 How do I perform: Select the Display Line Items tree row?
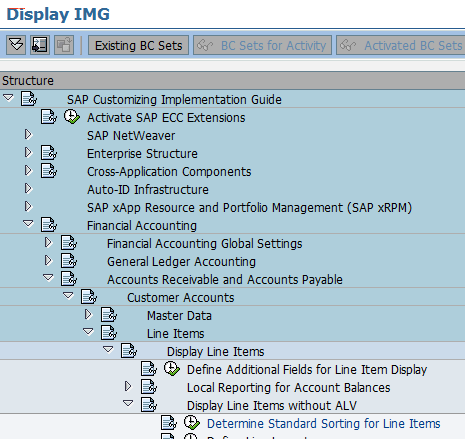[x=232, y=351]
